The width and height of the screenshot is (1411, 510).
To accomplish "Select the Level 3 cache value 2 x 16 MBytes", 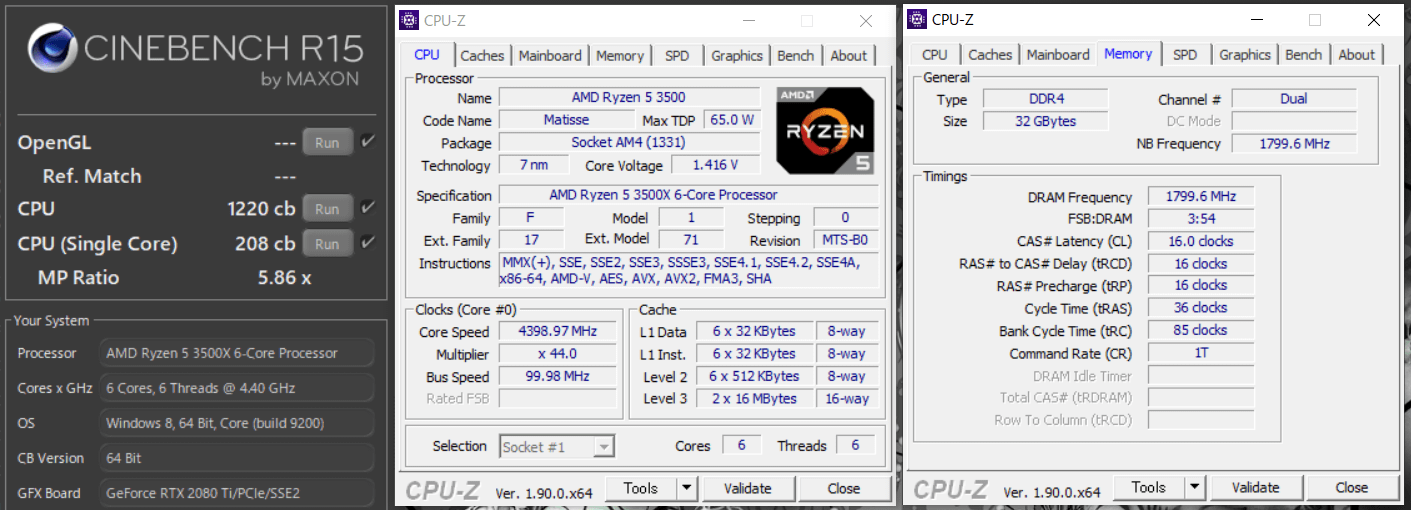I will coord(755,398).
